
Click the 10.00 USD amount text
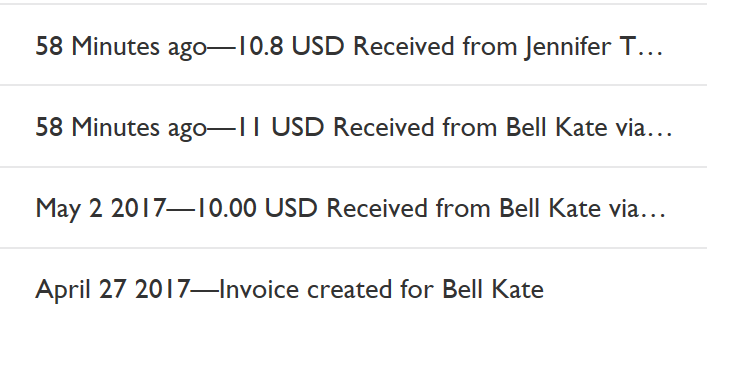257,208
